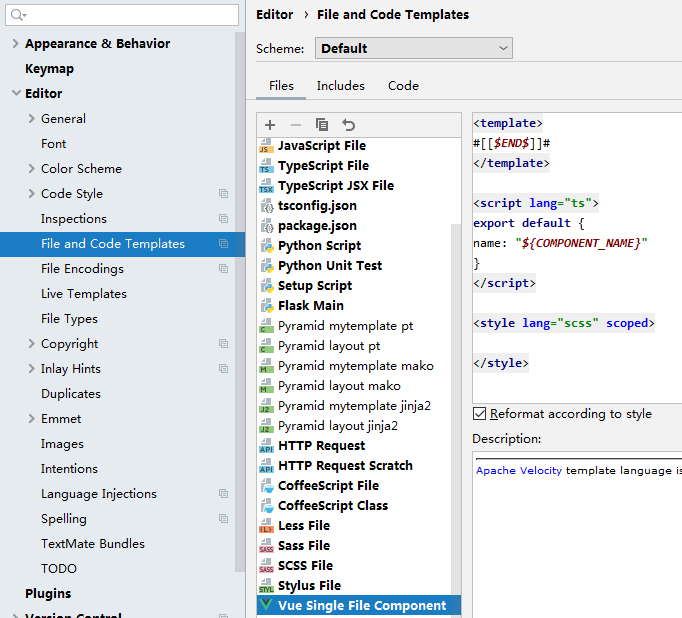The width and height of the screenshot is (682, 618).
Task: Click the Sass File template icon
Action: 266,546
